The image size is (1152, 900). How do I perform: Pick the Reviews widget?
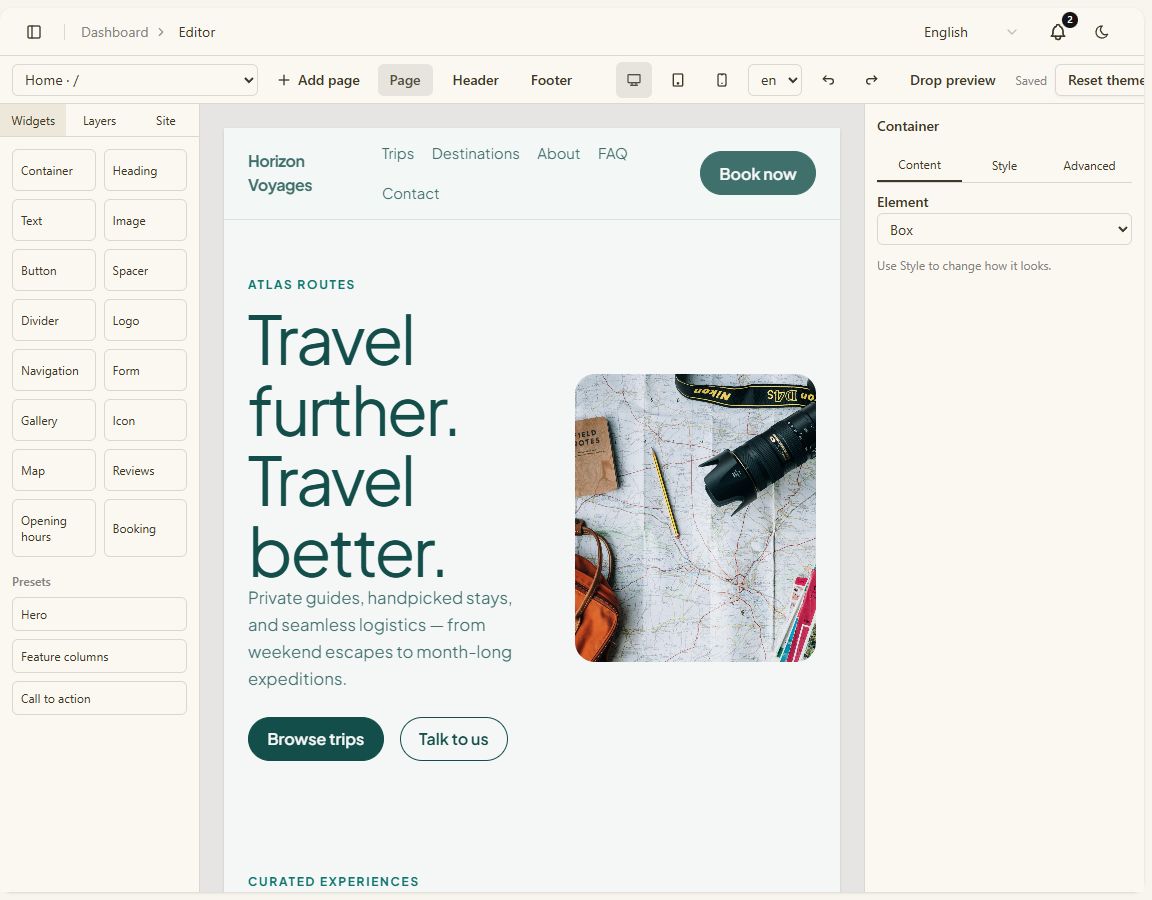tap(145, 470)
